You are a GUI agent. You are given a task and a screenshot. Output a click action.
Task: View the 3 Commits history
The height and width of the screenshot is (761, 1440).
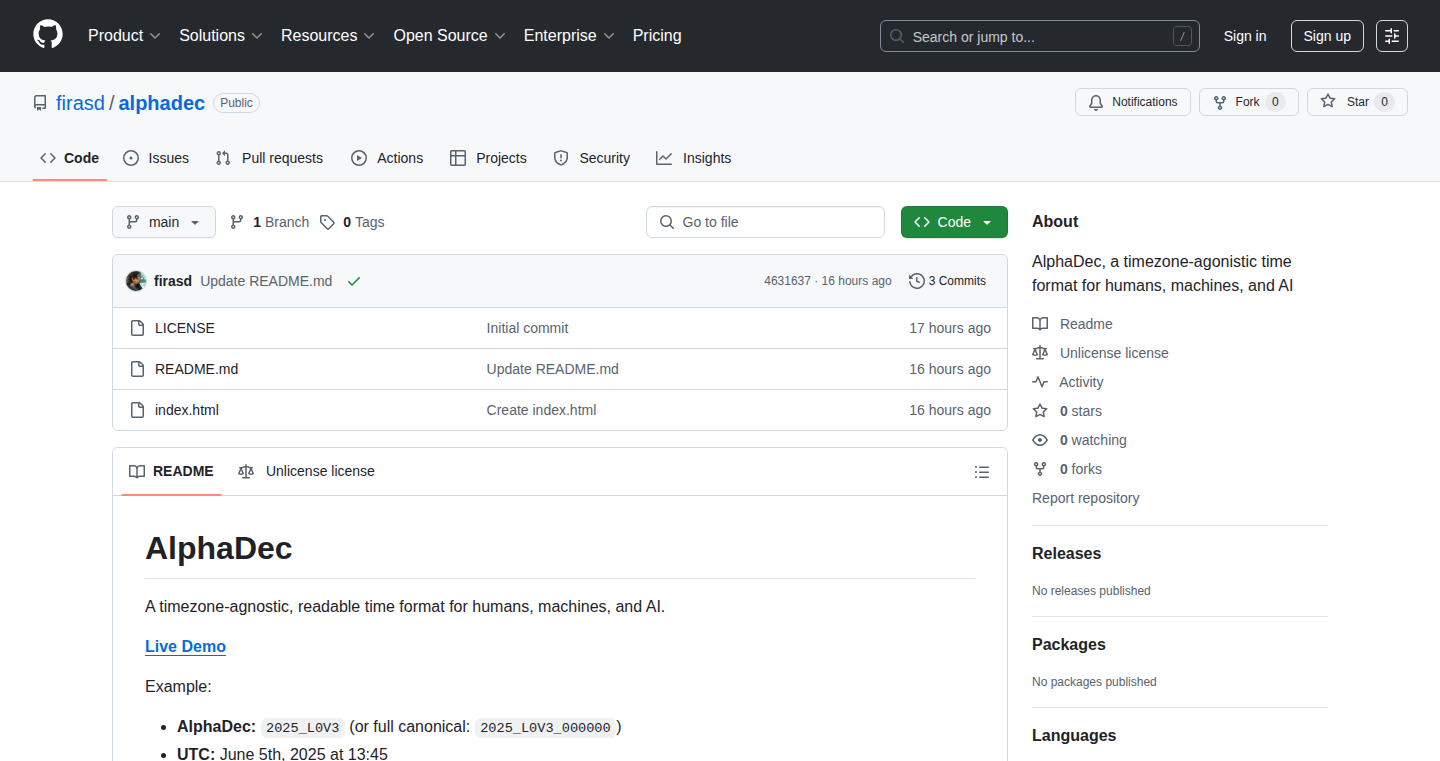coord(947,281)
